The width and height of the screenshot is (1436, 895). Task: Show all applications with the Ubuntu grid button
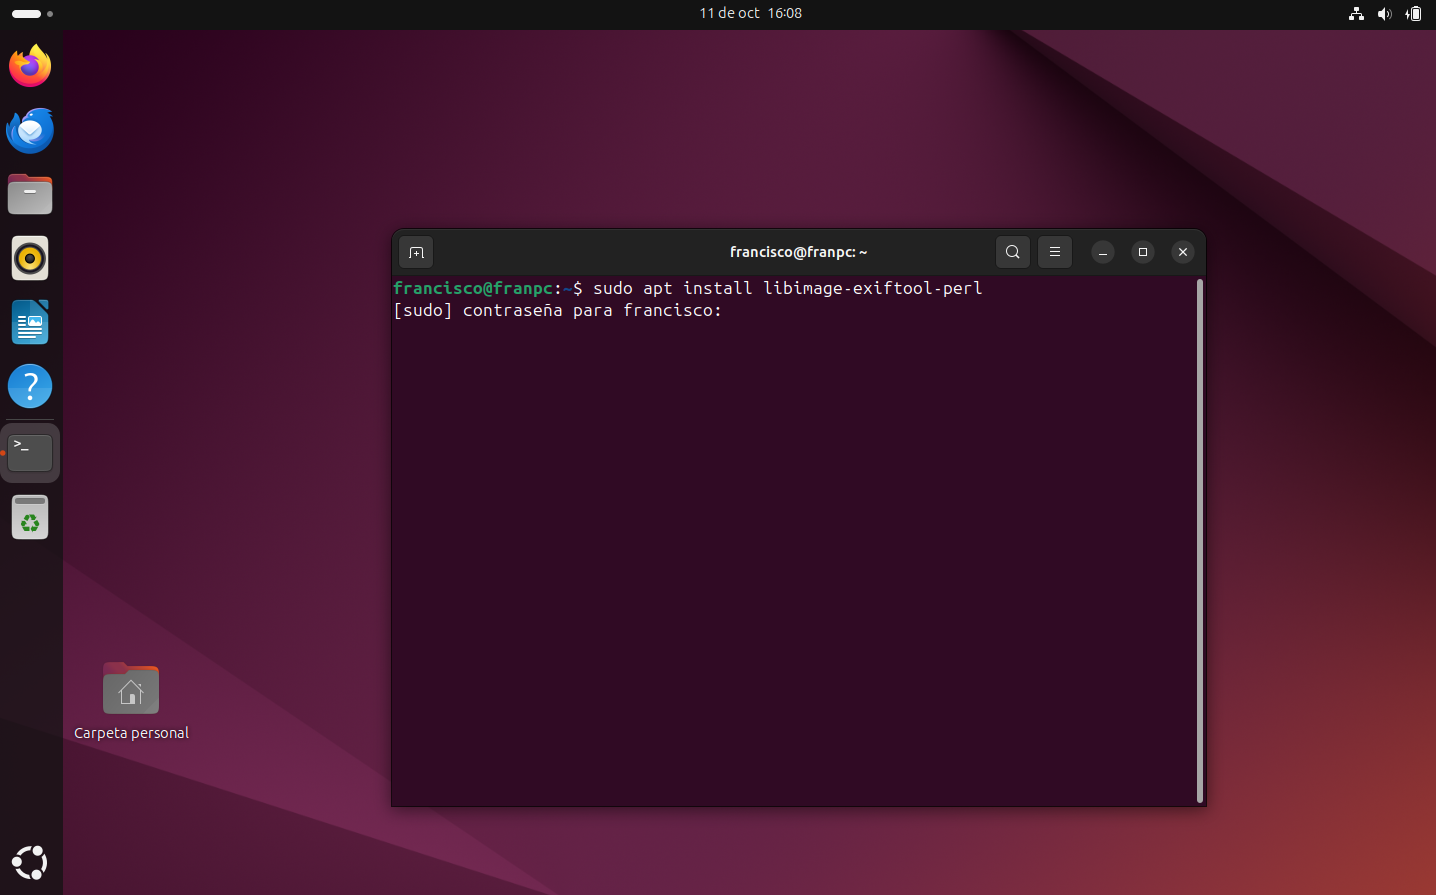point(29,862)
